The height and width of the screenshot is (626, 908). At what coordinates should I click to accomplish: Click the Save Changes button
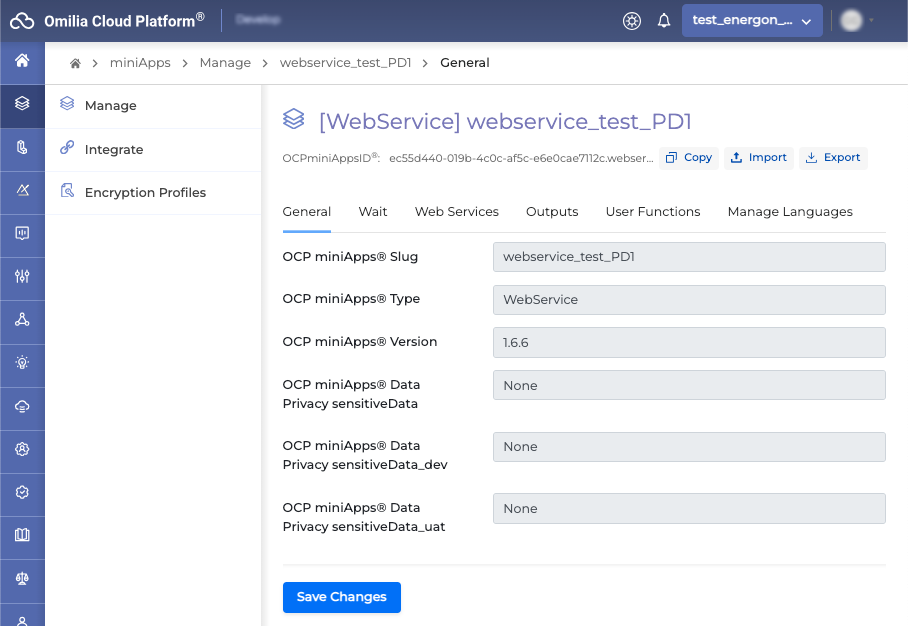[341, 597]
